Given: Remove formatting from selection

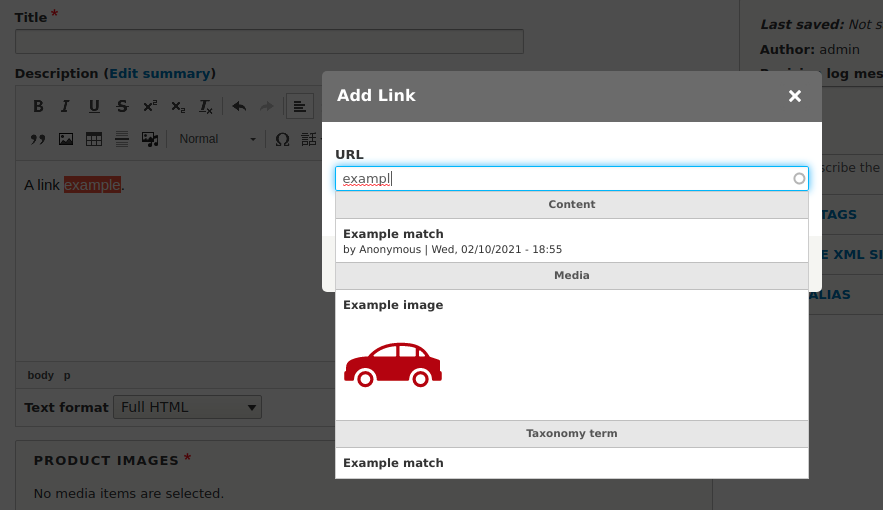Looking at the screenshot, I should coord(206,106).
